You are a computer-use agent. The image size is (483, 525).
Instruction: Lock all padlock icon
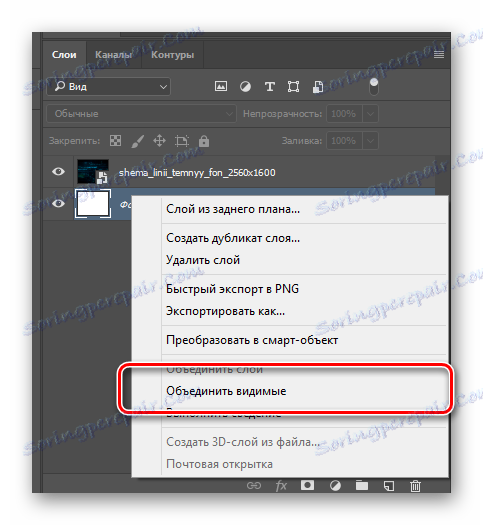[204, 141]
